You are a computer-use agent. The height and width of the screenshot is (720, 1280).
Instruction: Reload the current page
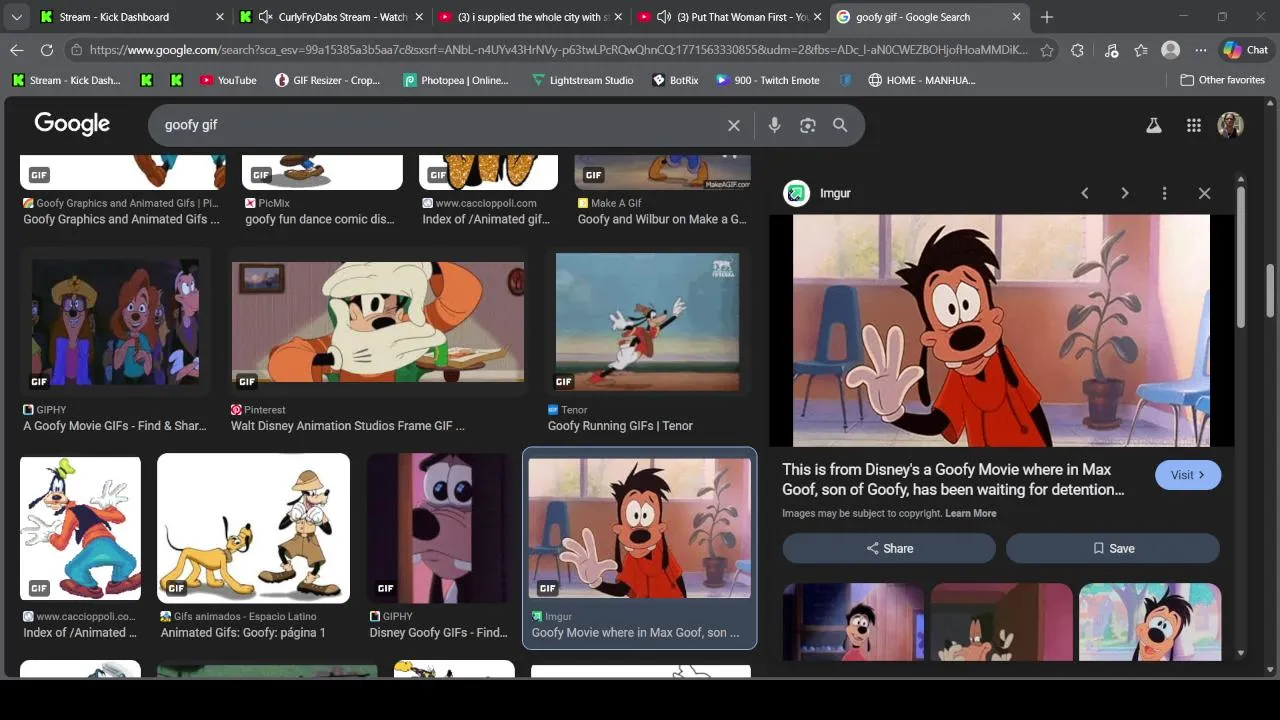pyautogui.click(x=47, y=50)
